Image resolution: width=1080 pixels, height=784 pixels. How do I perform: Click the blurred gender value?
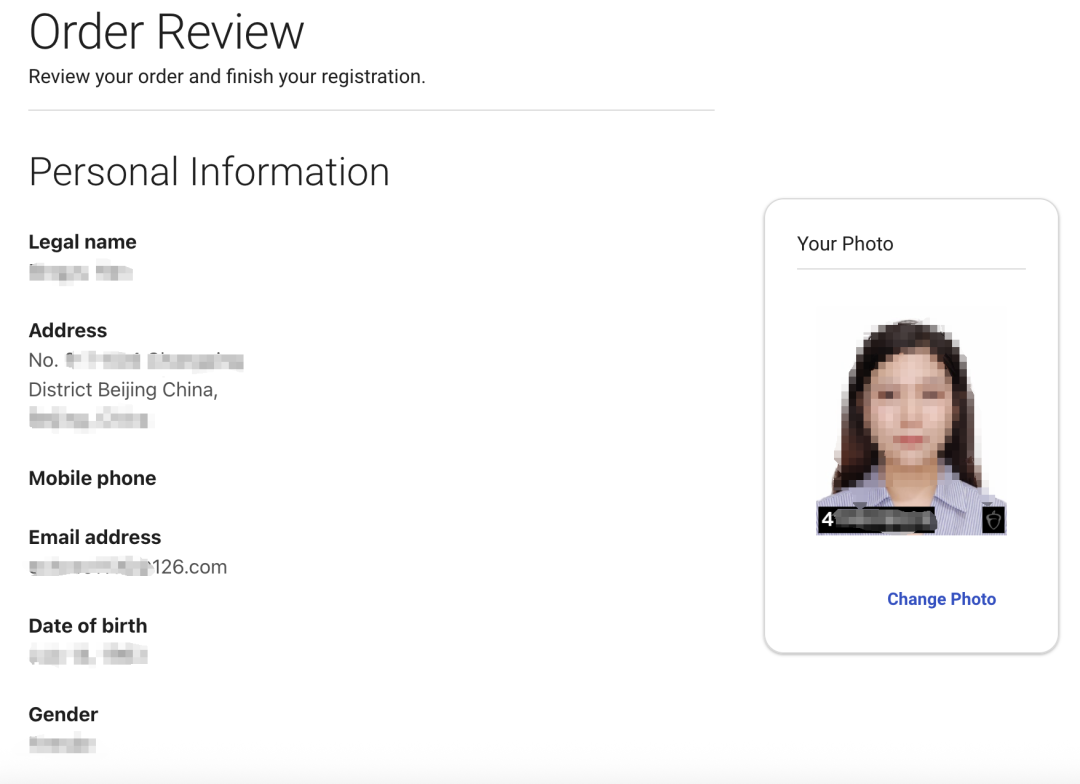tap(62, 744)
